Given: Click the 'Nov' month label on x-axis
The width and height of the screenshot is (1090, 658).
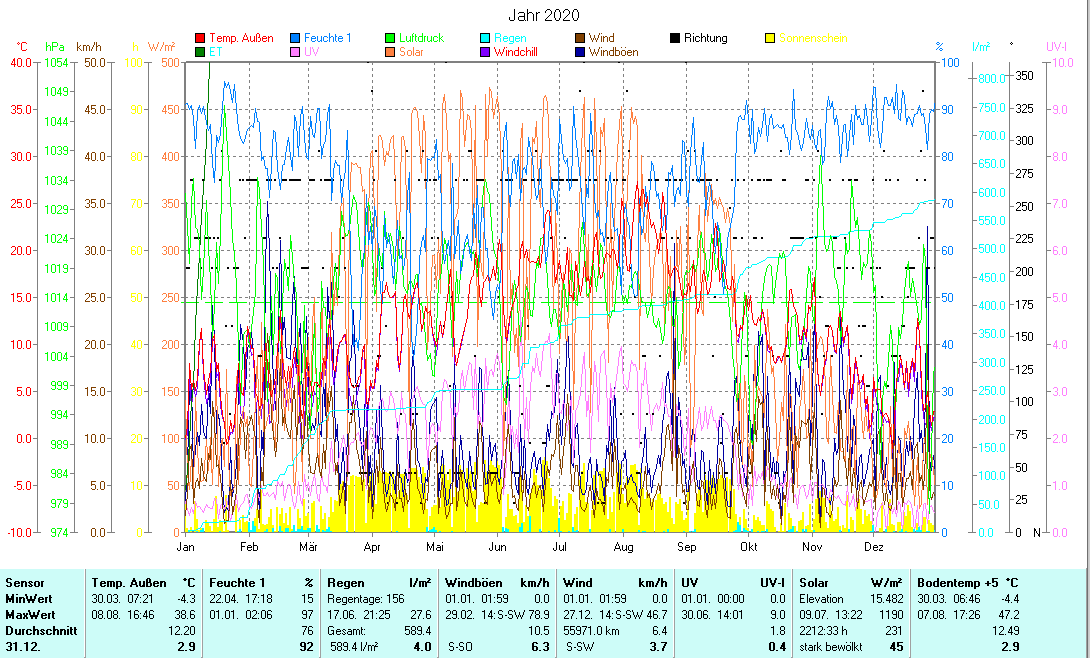Looking at the screenshot, I should [x=812, y=548].
